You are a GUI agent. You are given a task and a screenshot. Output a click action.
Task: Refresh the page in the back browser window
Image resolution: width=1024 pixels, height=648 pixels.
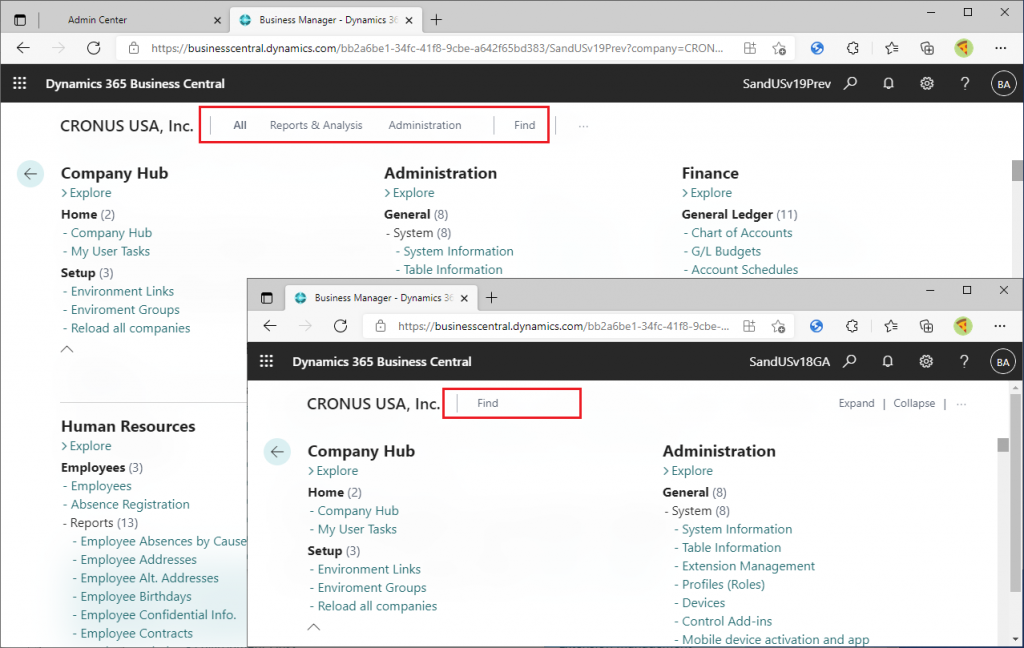click(94, 48)
